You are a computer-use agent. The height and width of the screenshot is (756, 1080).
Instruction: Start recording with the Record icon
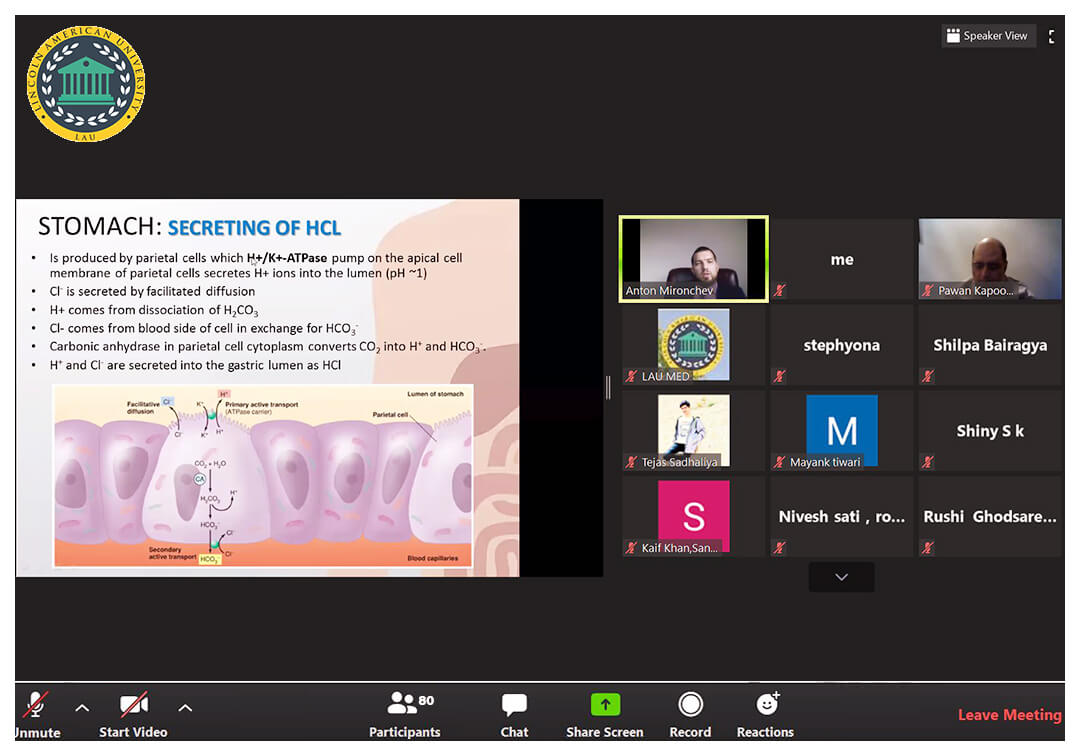tap(690, 704)
